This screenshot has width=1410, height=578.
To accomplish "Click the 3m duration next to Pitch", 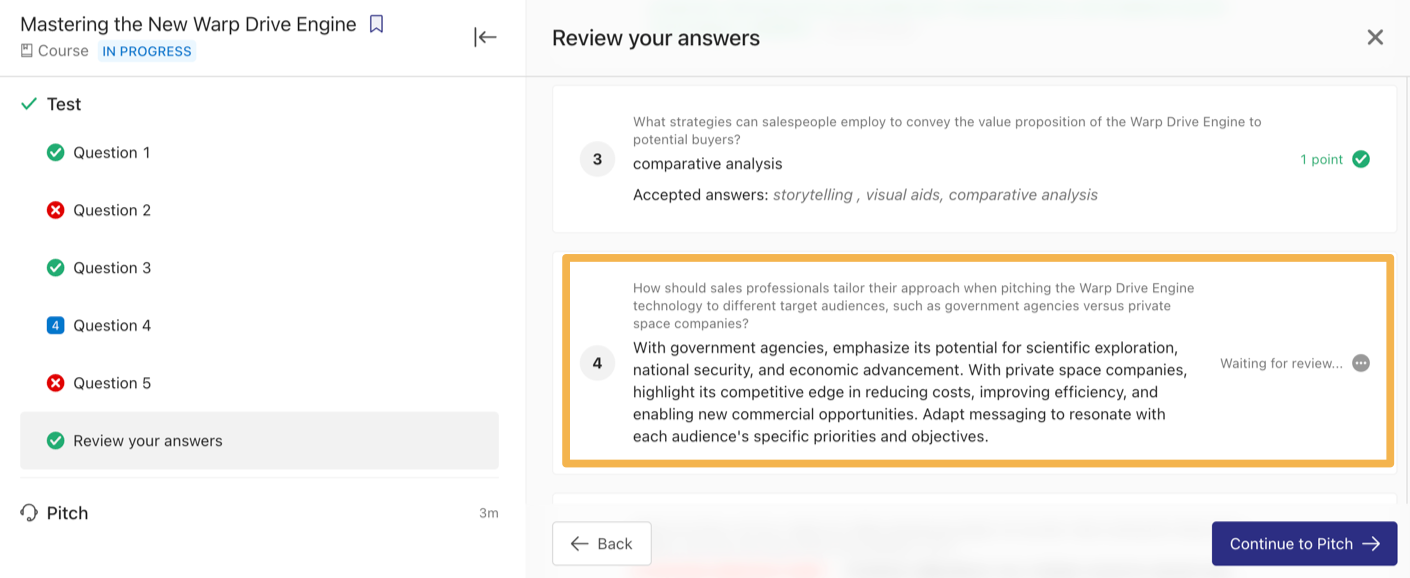I will [x=488, y=513].
